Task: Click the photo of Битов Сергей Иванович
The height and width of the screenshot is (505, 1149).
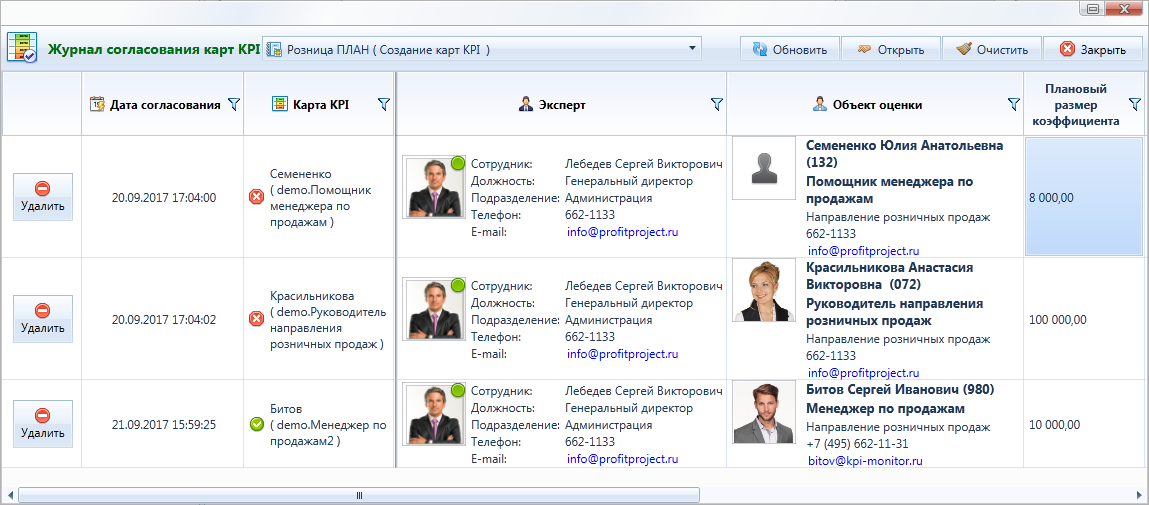Action: click(x=764, y=413)
